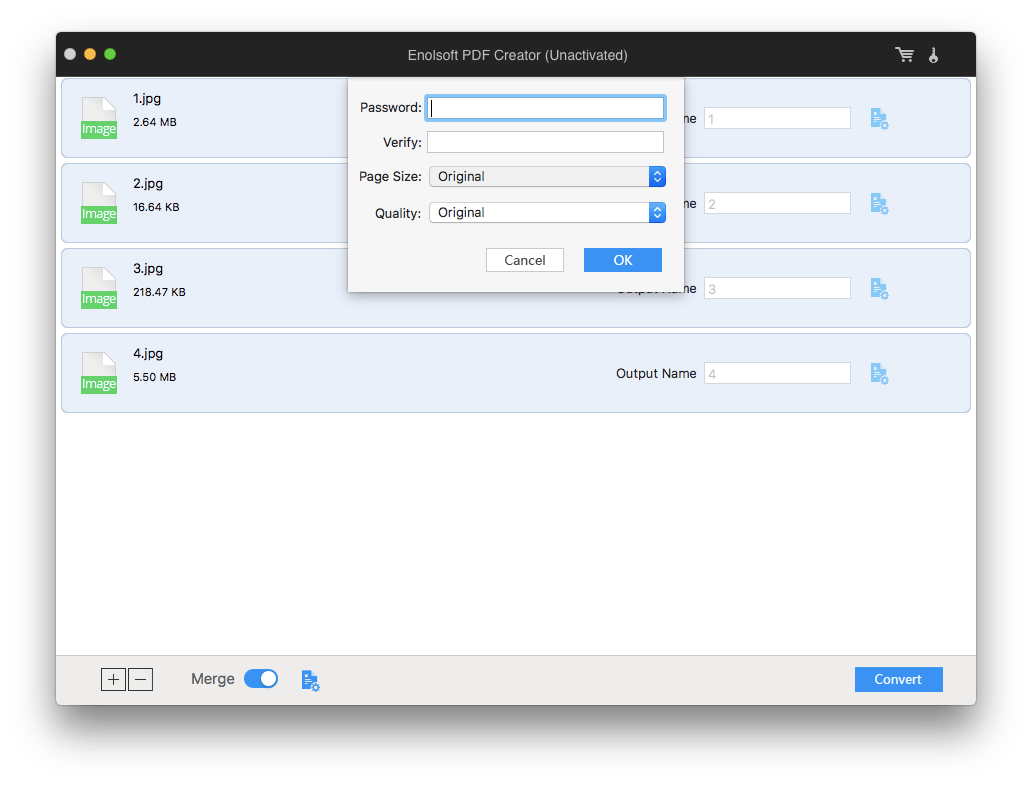Viewport: 1032px width, 785px height.
Task: Open merge settings icon beside Merge toggle
Action: [311, 680]
